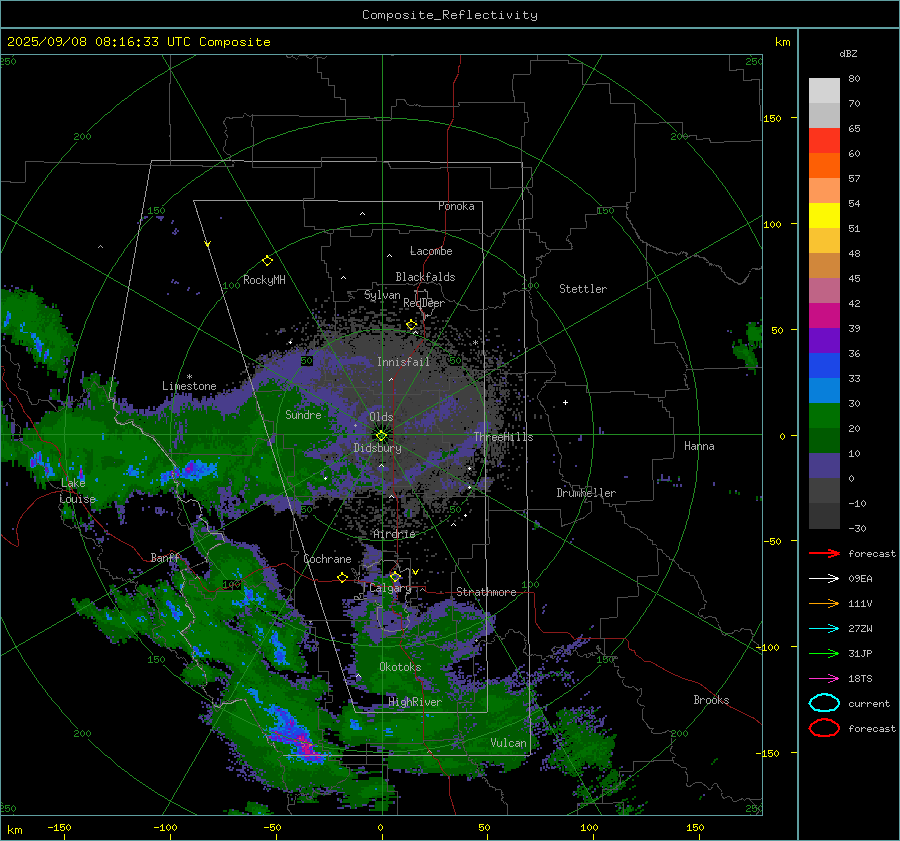This screenshot has height=841, width=900.
Task: Click the dBZ legend heading
Action: tap(848, 53)
